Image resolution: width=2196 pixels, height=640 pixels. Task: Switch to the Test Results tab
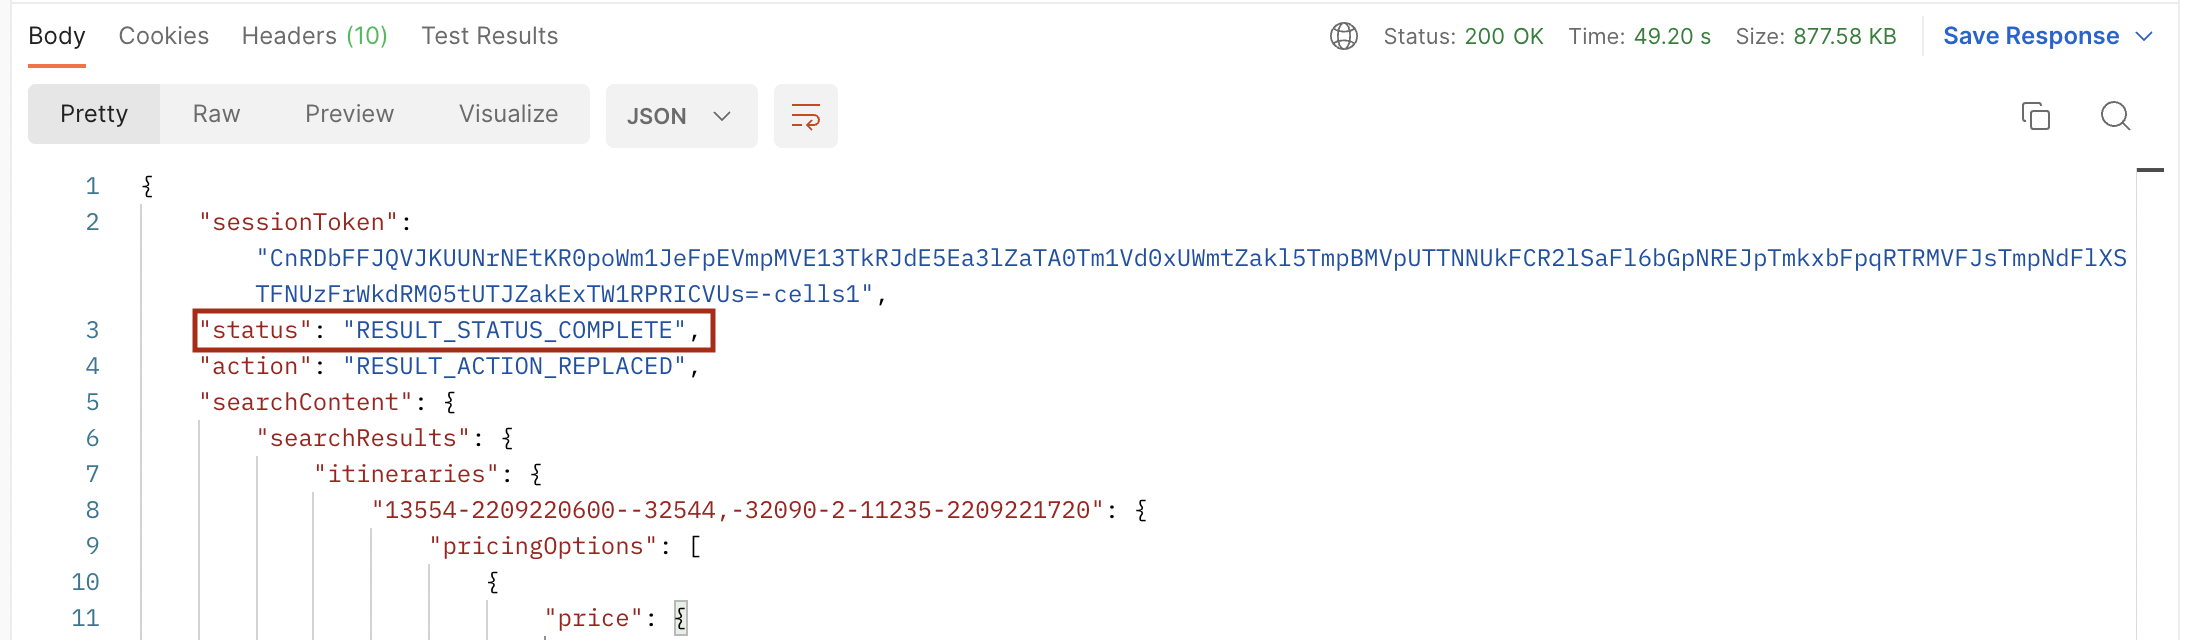click(x=490, y=37)
